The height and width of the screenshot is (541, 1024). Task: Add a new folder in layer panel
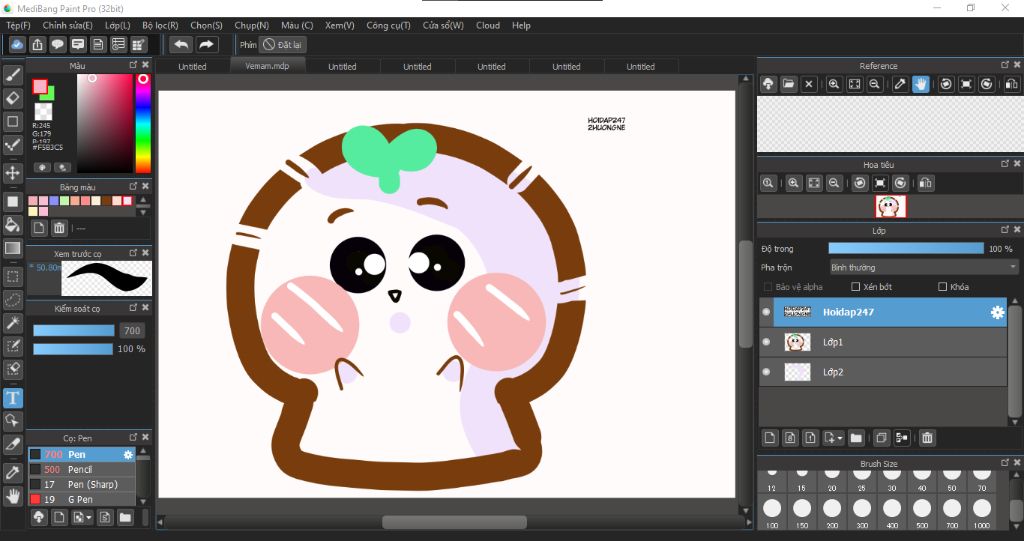pos(856,438)
